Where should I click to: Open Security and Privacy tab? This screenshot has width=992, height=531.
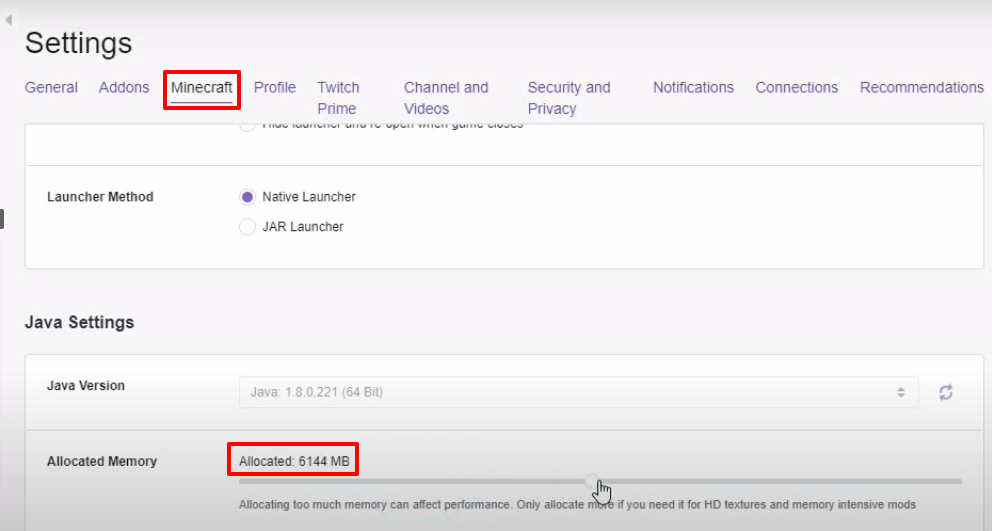point(569,98)
